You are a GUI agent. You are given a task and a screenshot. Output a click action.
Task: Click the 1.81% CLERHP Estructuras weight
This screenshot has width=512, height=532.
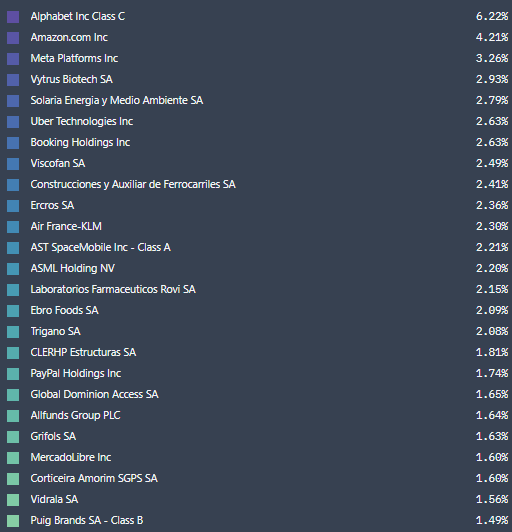click(492, 352)
